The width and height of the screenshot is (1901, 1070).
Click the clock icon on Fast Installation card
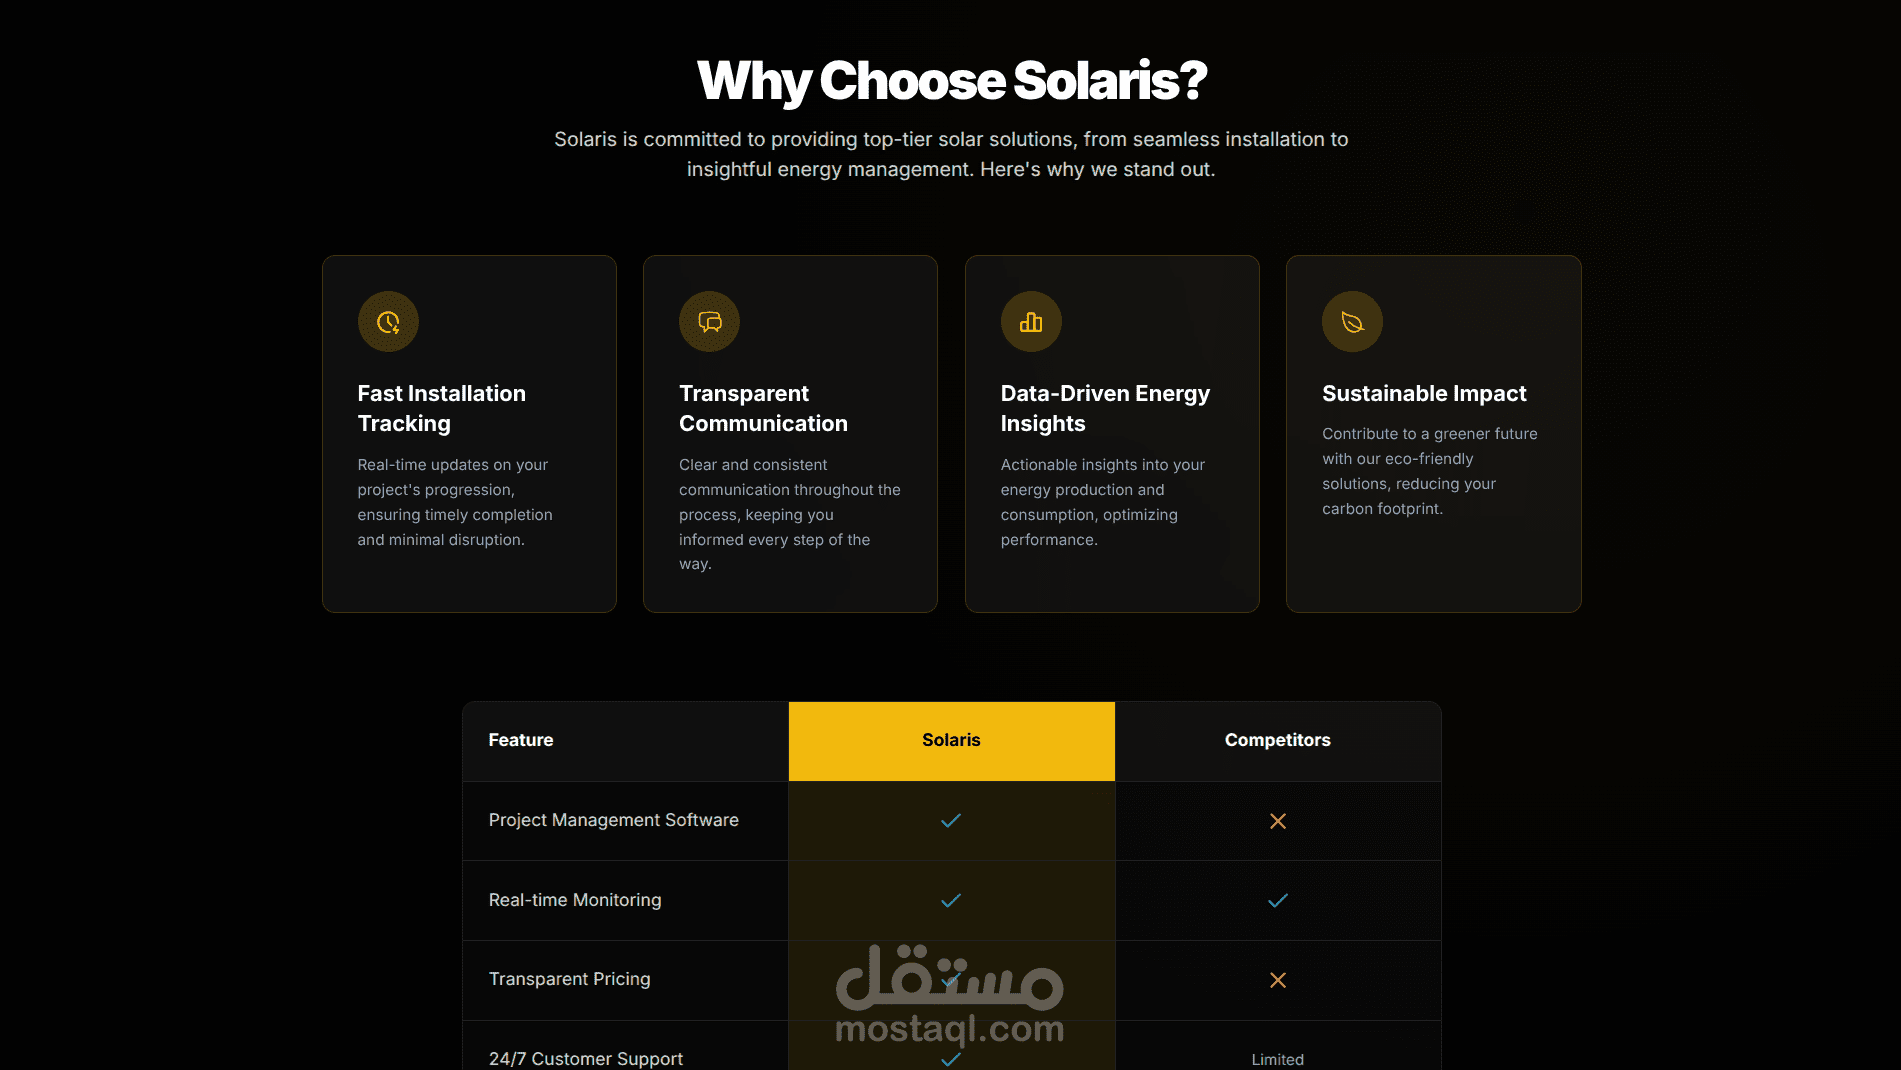[388, 322]
